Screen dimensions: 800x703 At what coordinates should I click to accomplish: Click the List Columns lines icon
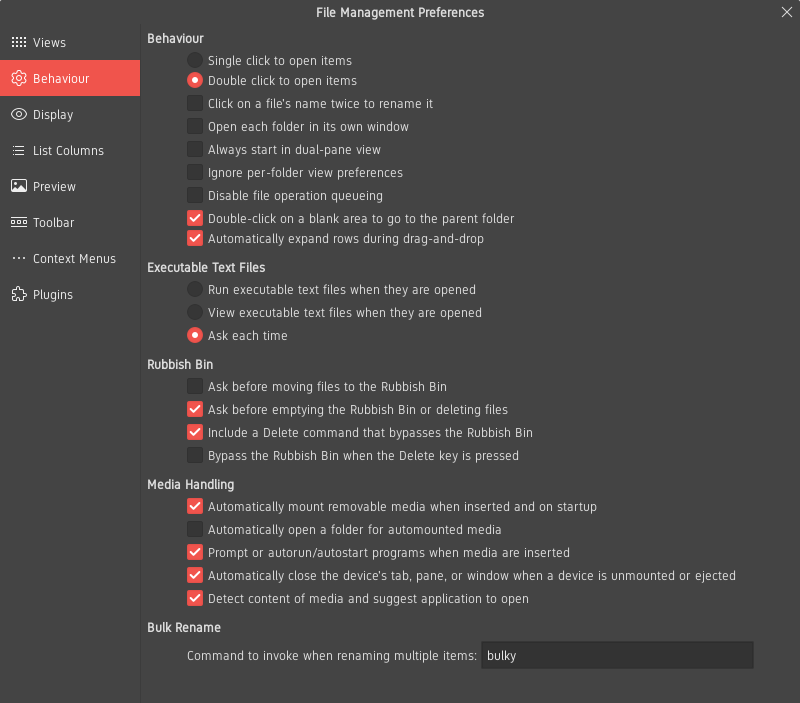tap(19, 150)
